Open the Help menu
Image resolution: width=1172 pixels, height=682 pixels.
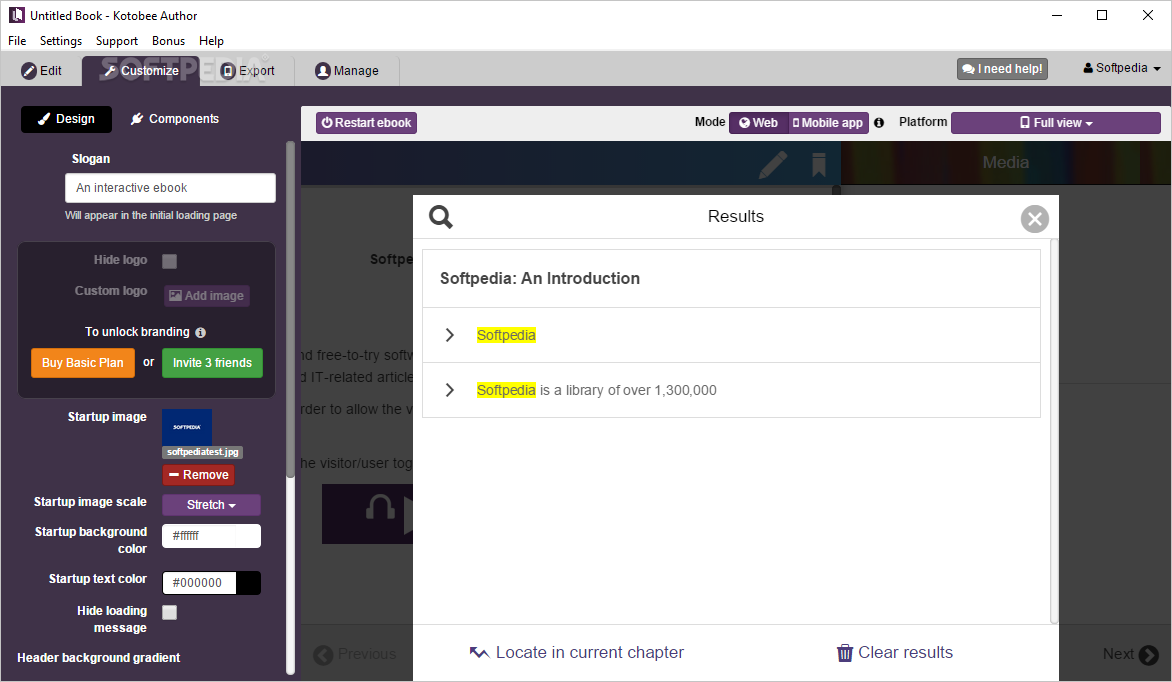[211, 40]
